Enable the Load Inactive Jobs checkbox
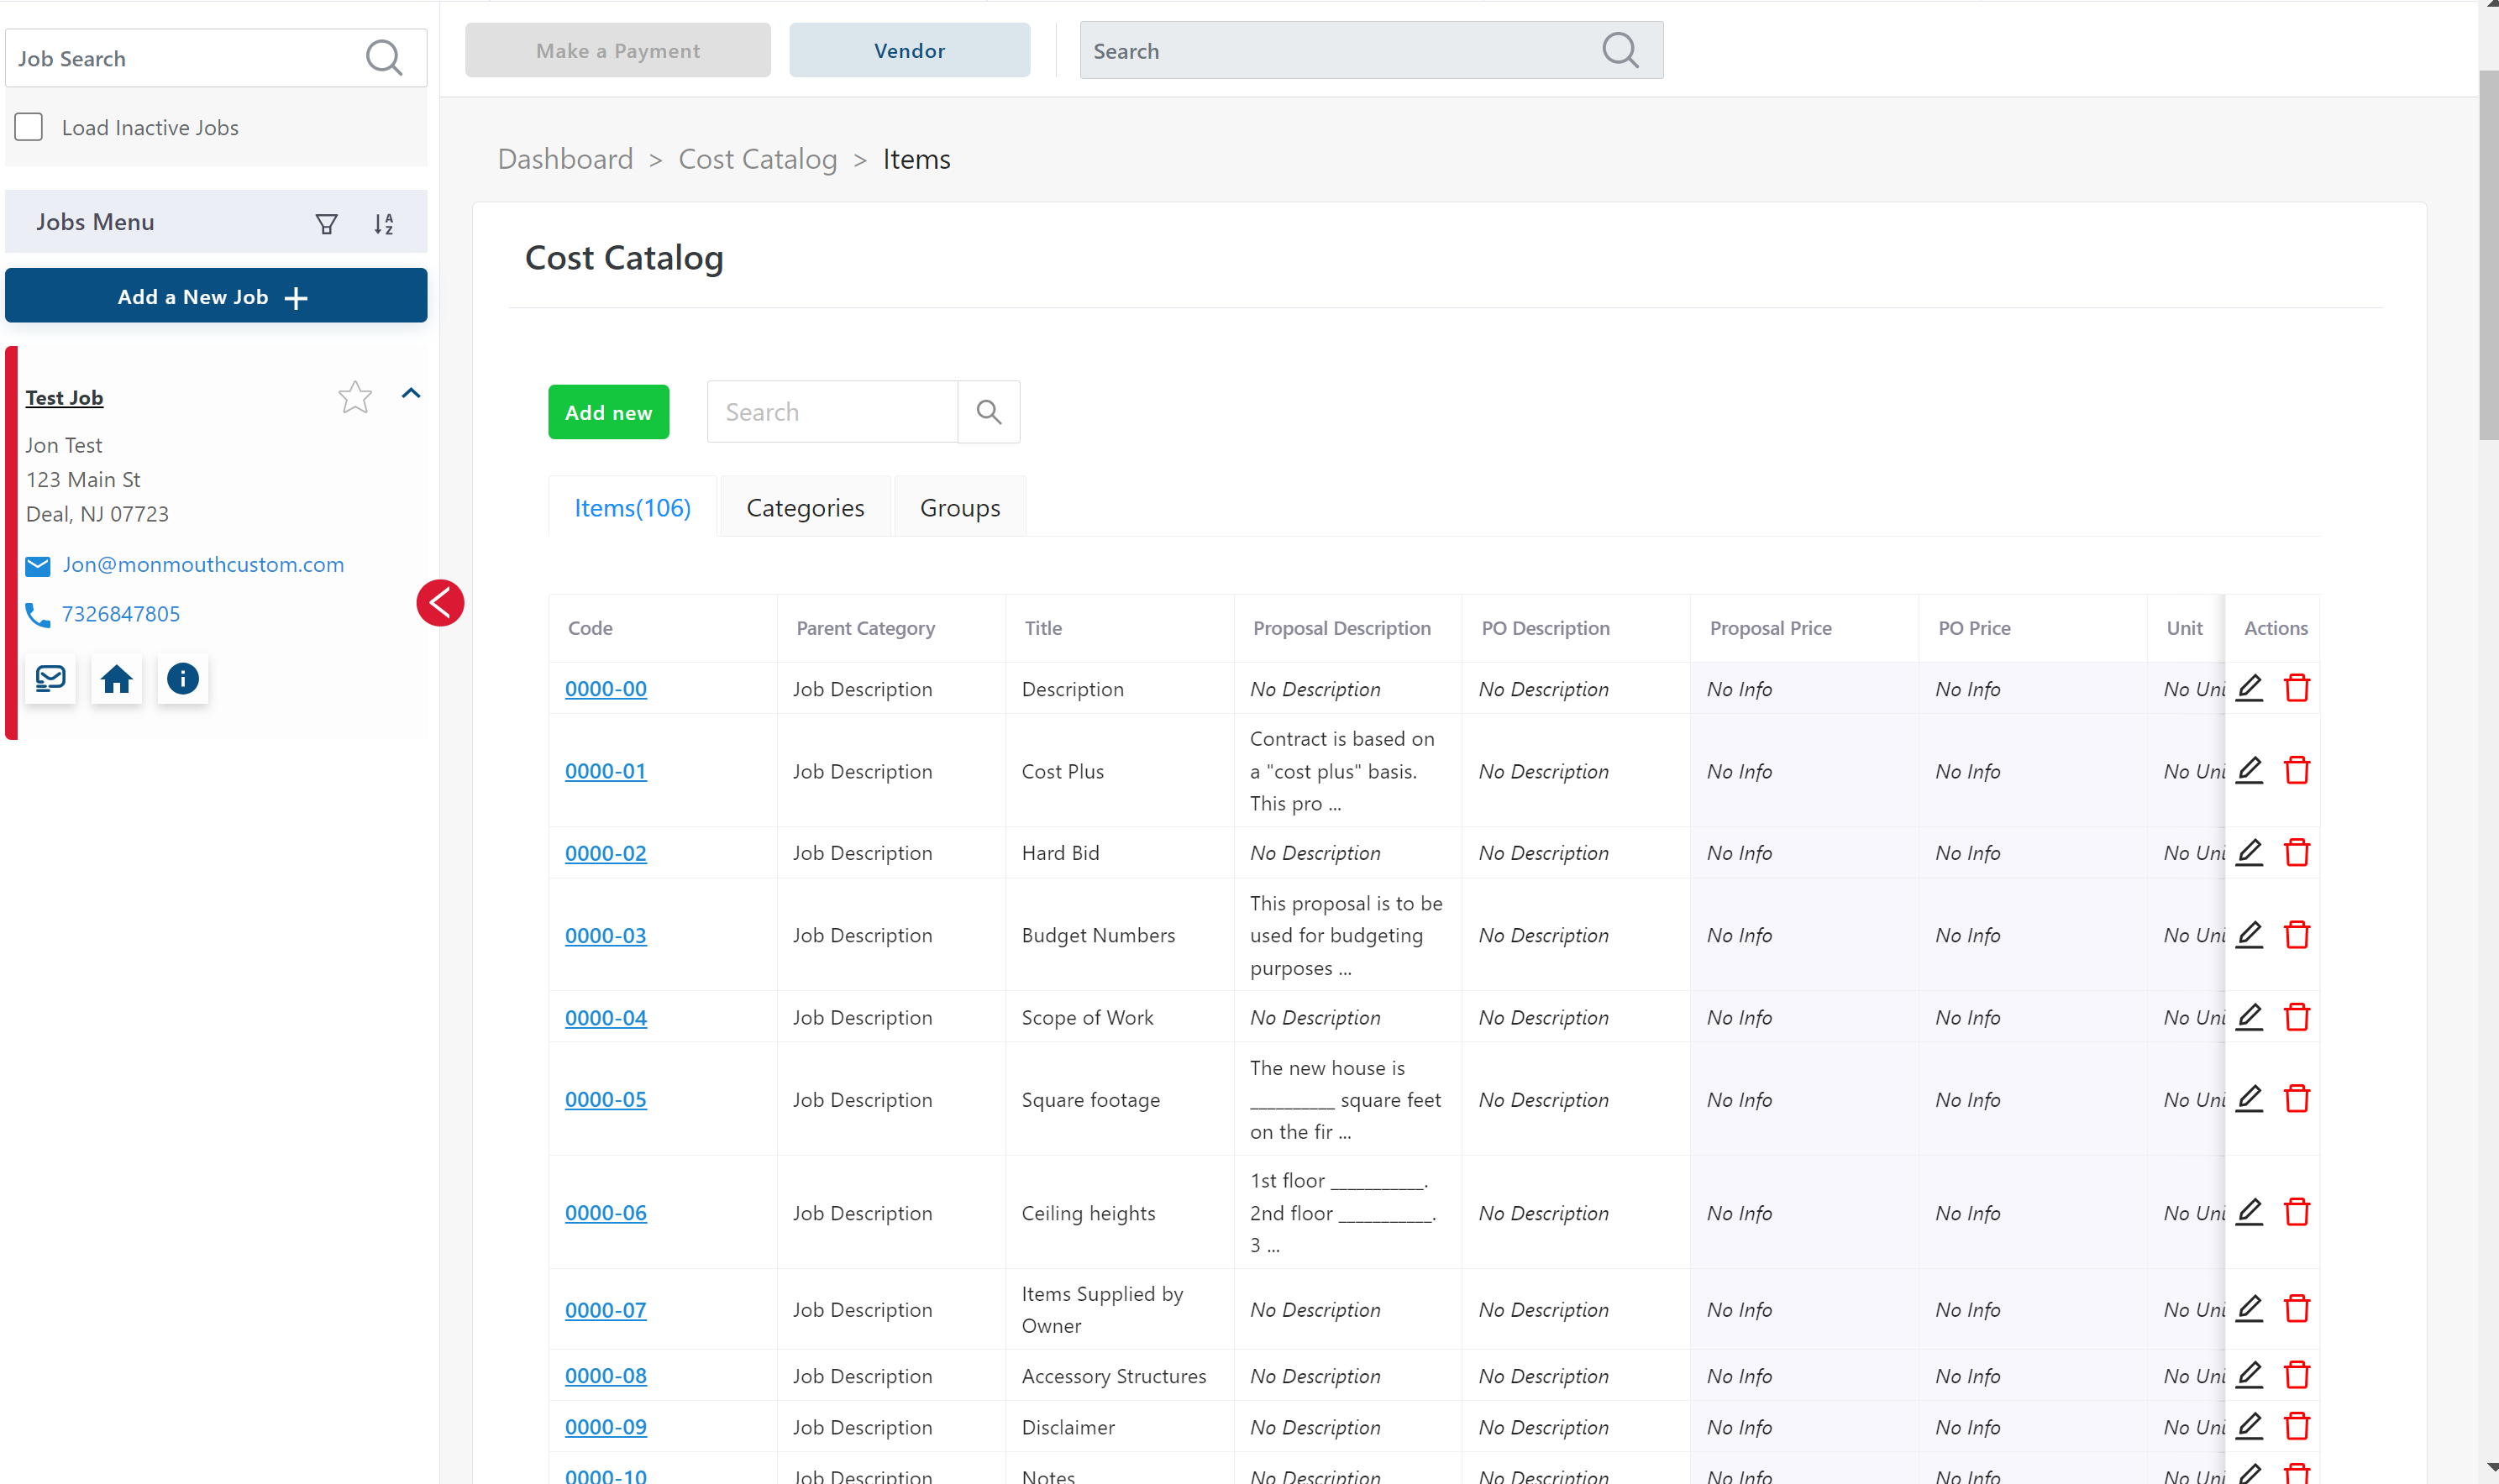The width and height of the screenshot is (2499, 1484). [29, 127]
